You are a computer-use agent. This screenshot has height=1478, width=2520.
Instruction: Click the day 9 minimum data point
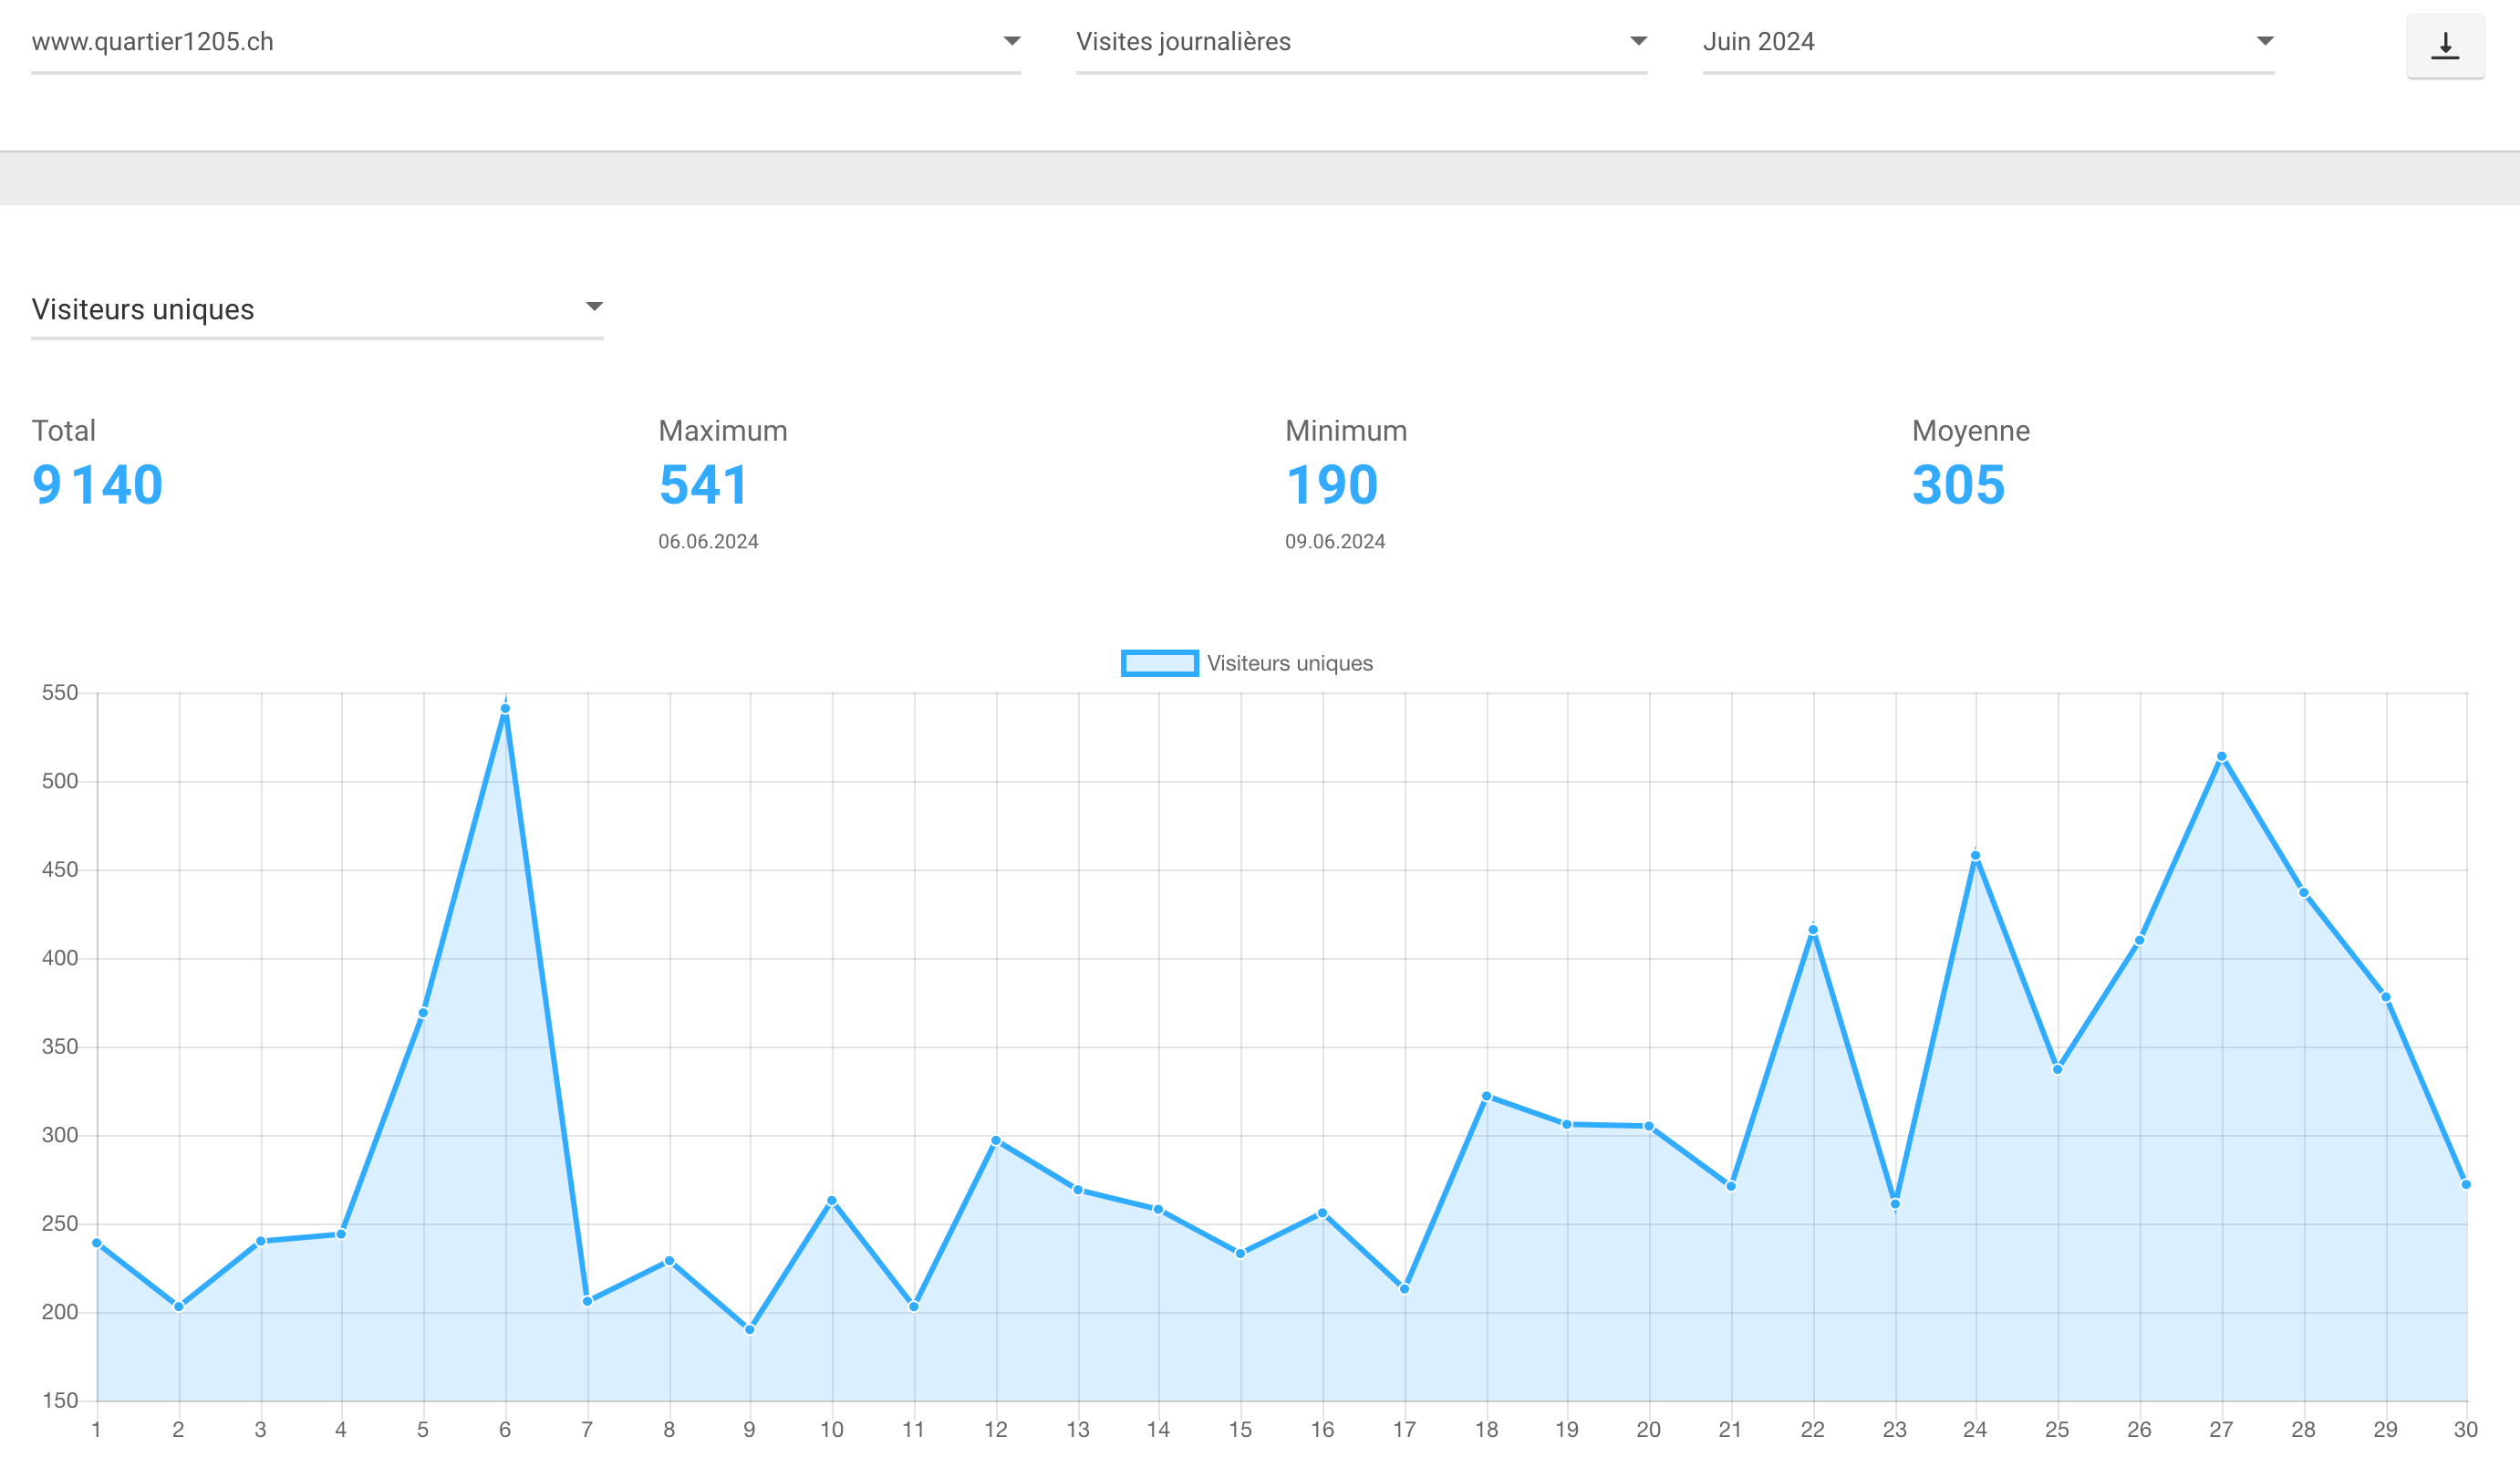pyautogui.click(x=750, y=1329)
